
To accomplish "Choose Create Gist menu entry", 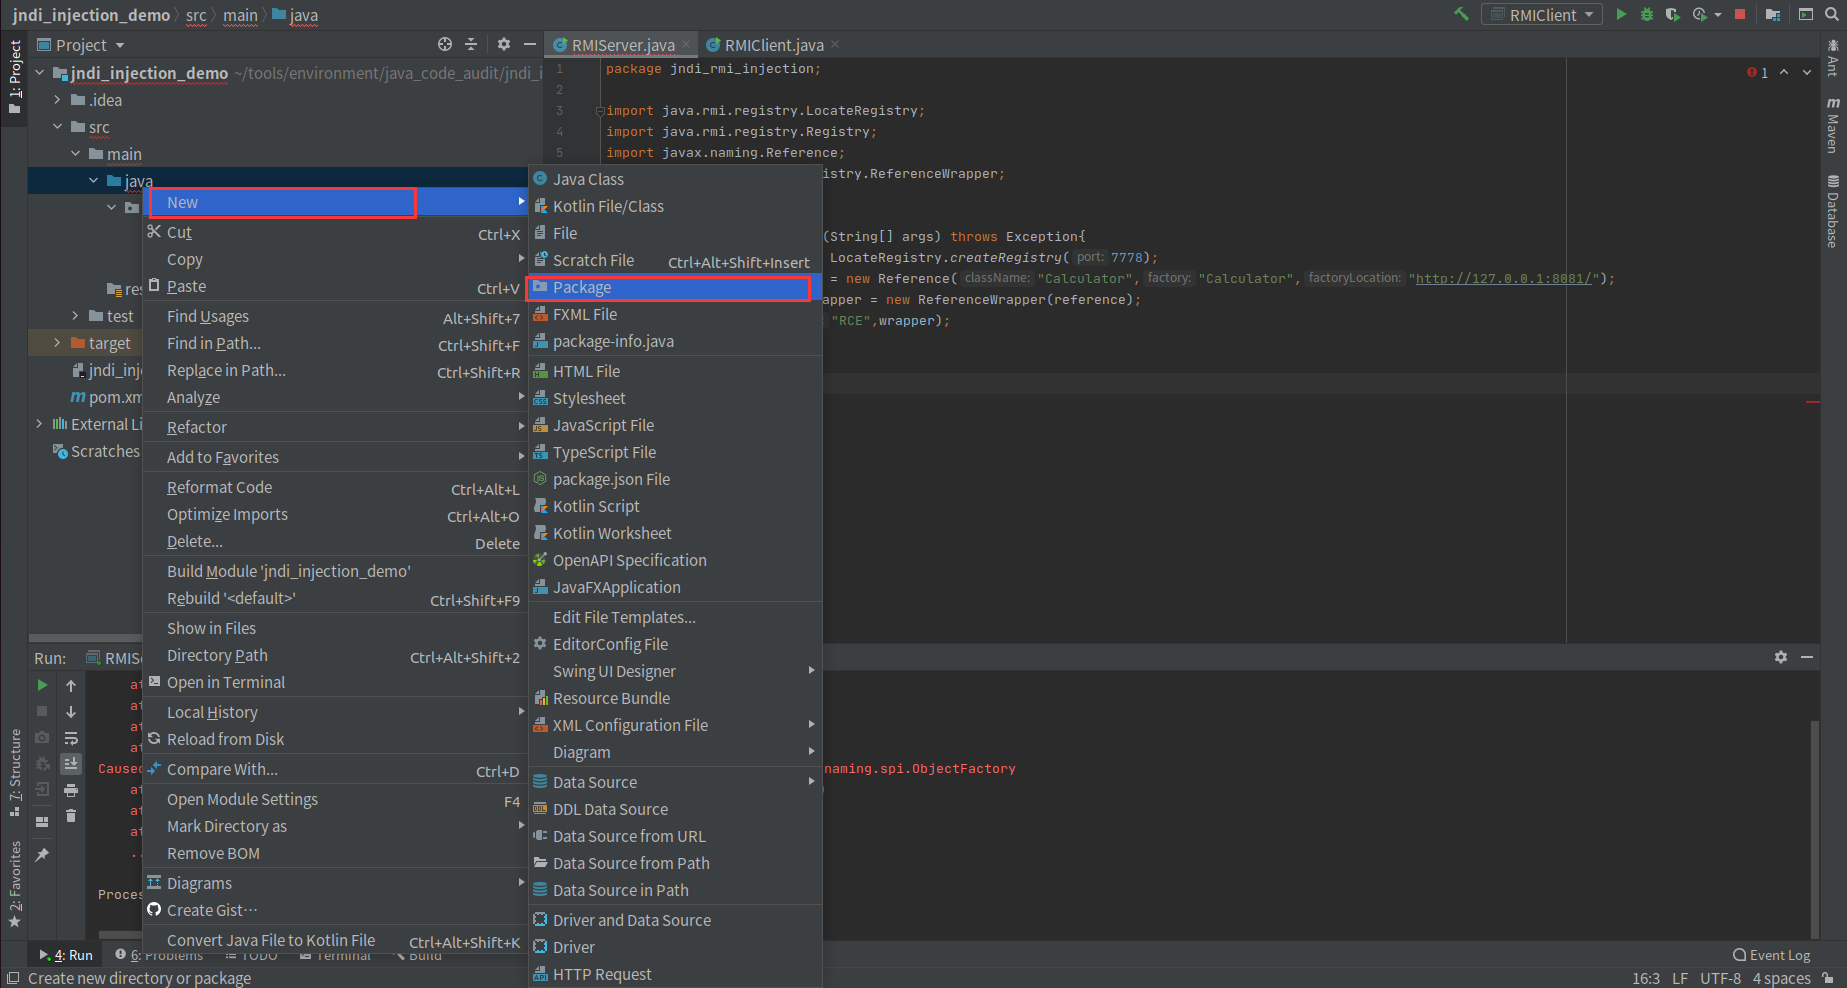I will pos(336,910).
